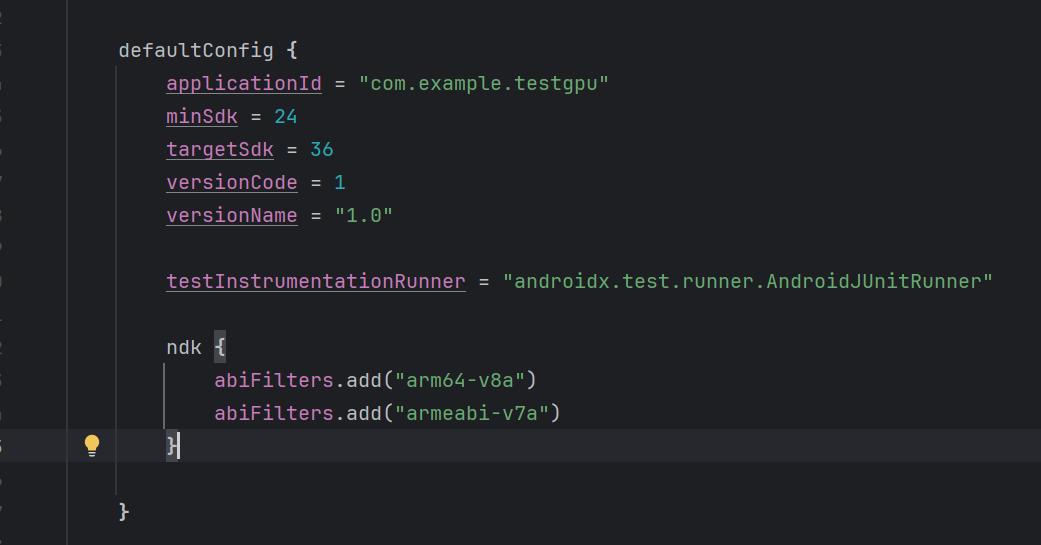The image size is (1041, 545).
Task: Click abiFilters on the arm64-v8a line
Action: (274, 380)
